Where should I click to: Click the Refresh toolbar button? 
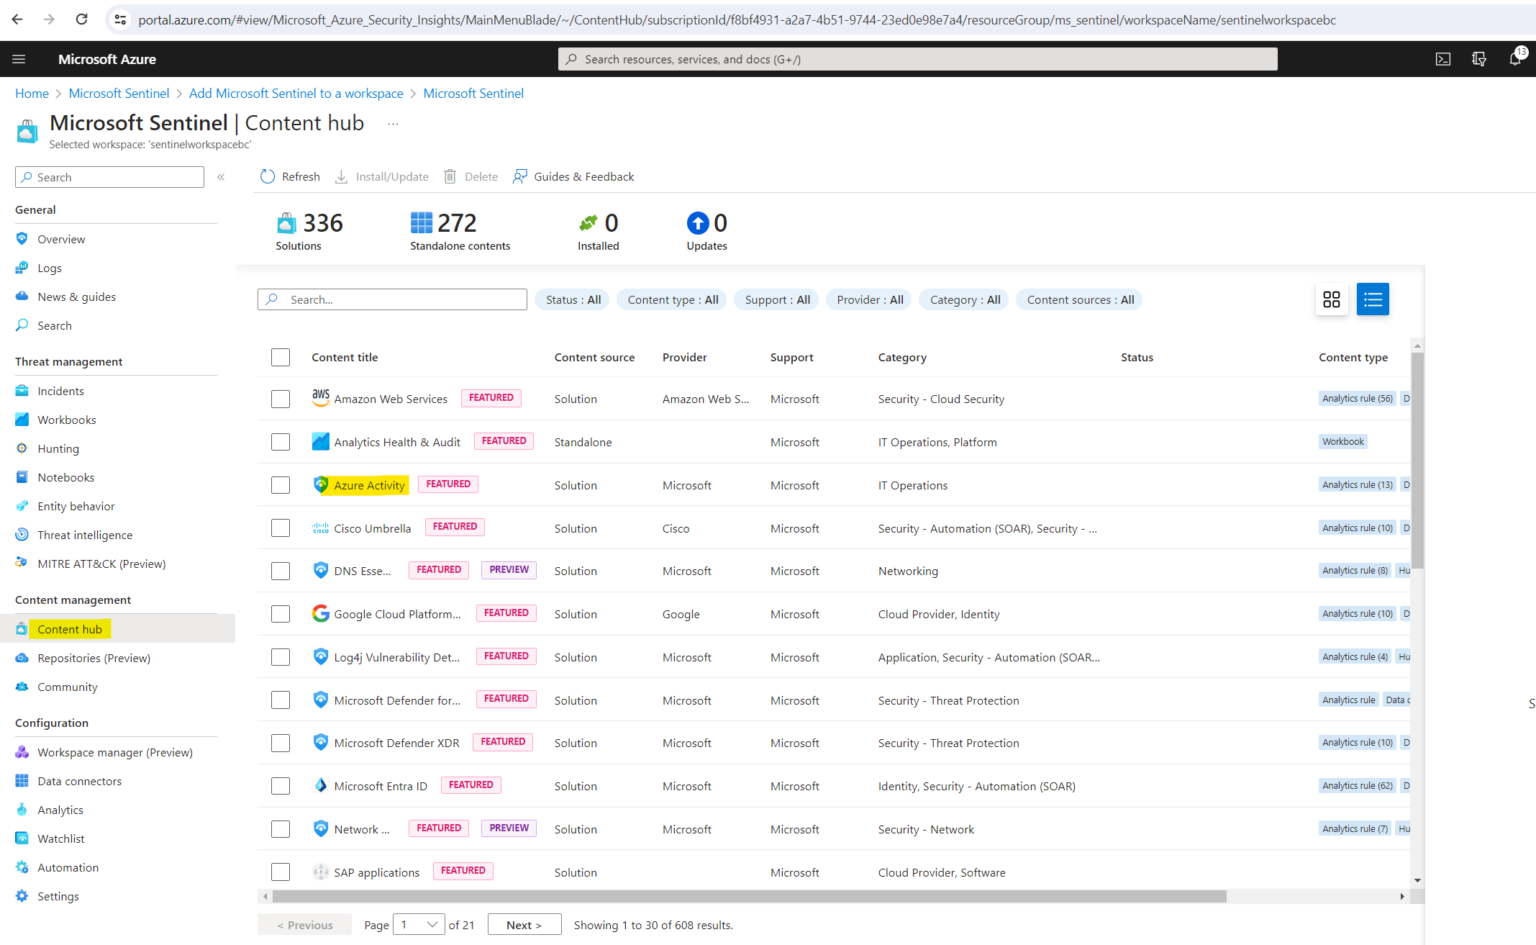pos(290,177)
